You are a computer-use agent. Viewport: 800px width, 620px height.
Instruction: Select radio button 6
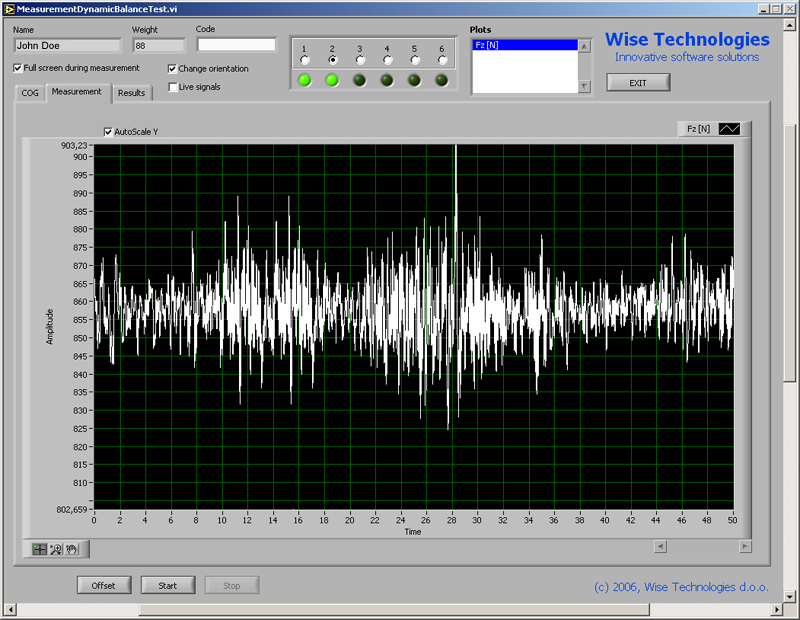coord(442,60)
